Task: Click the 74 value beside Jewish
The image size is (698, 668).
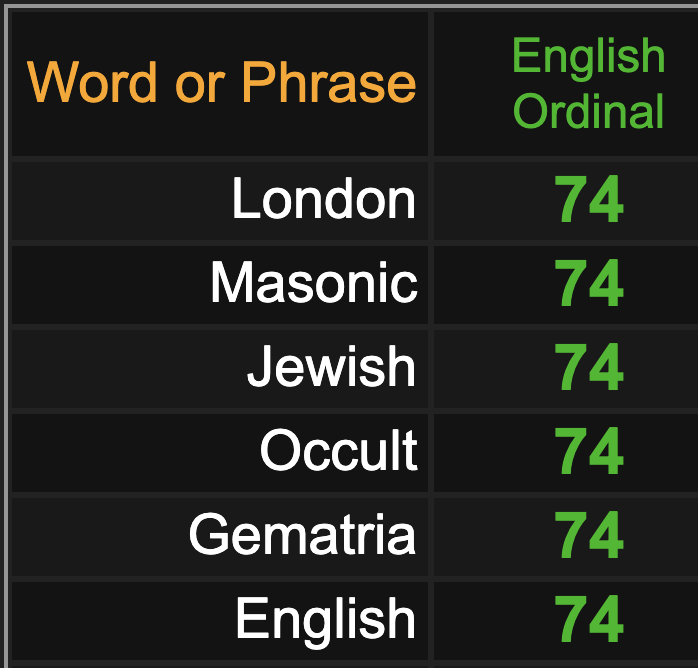Action: [588, 367]
